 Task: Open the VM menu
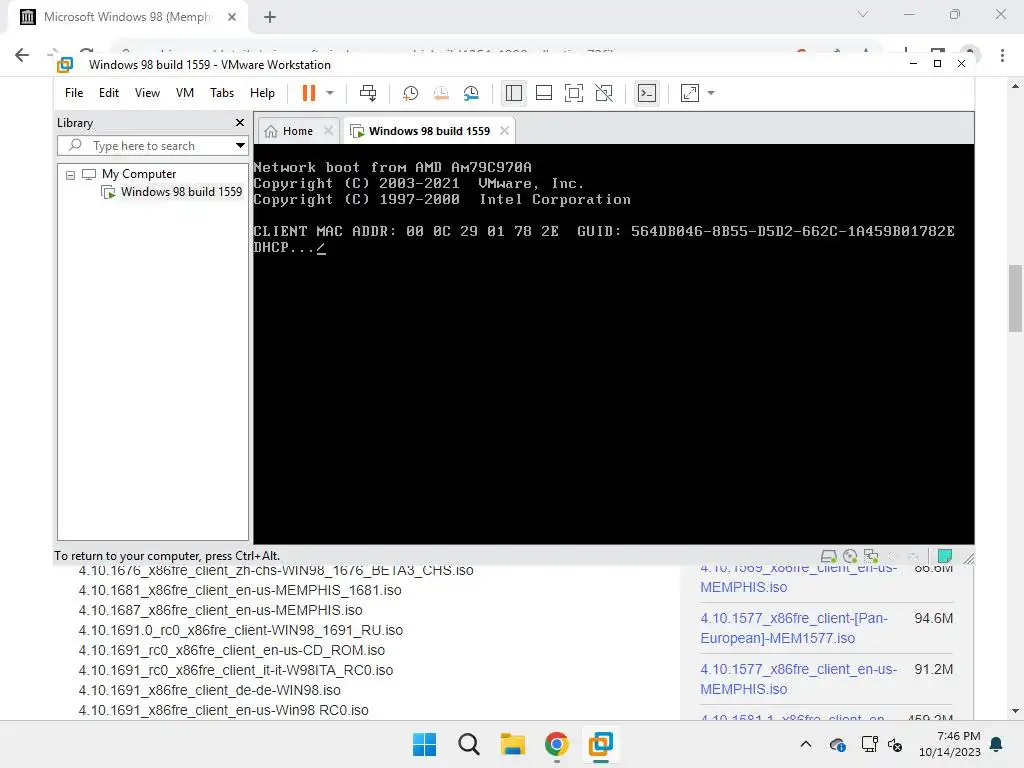tap(185, 93)
